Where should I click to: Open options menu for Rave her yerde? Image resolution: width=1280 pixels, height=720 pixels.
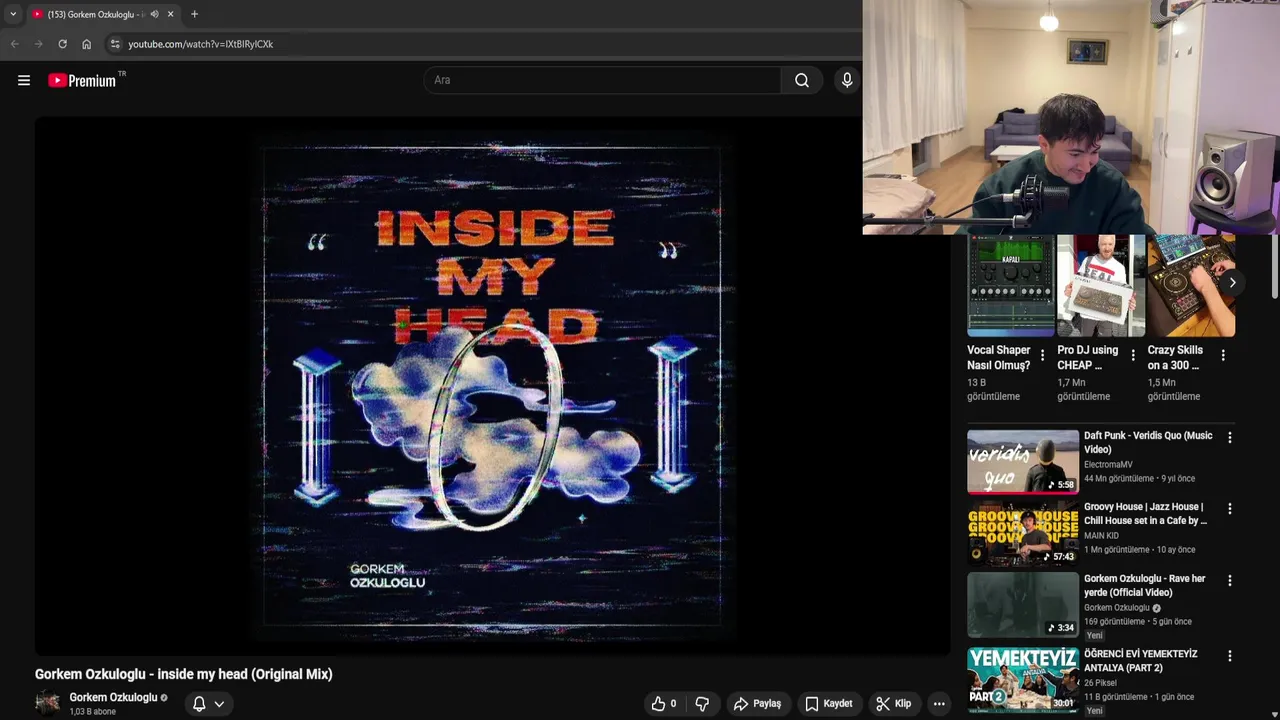pyautogui.click(x=1229, y=580)
